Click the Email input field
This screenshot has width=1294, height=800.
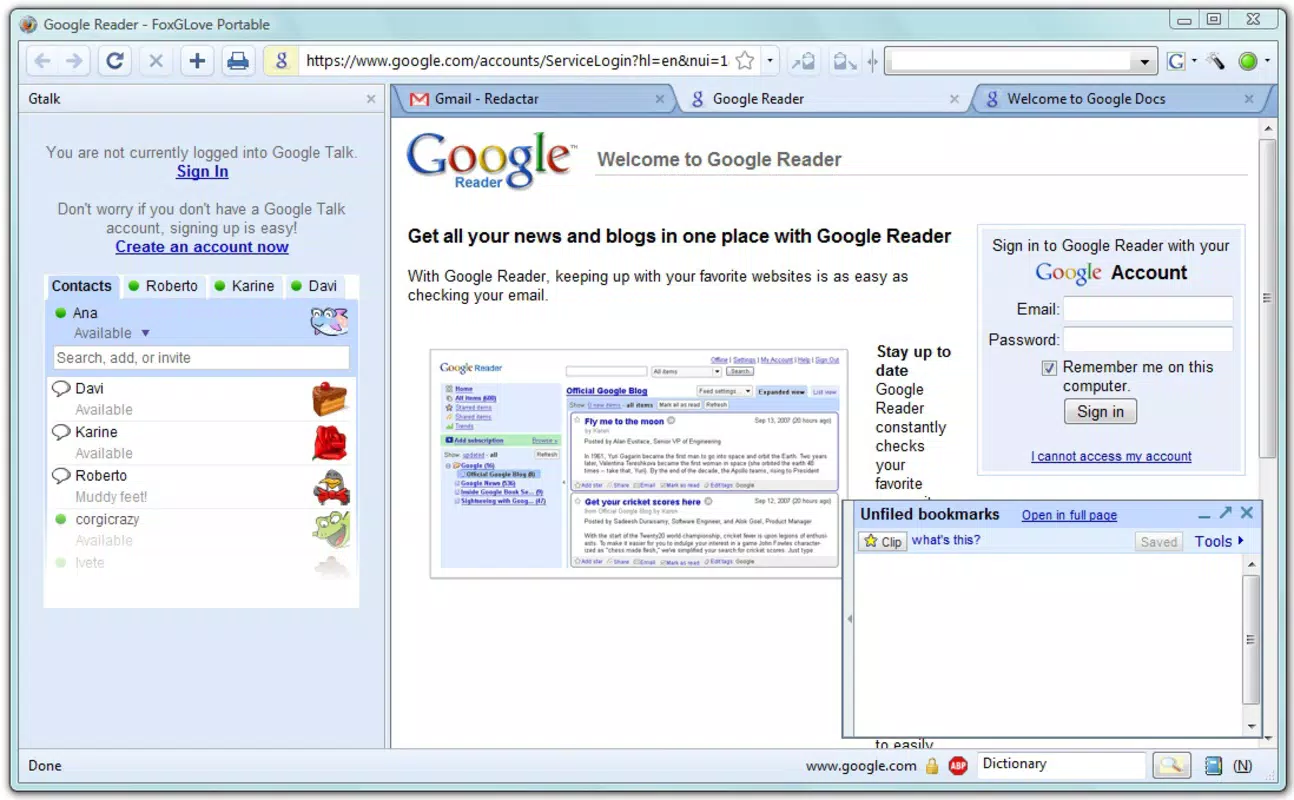coord(1148,309)
